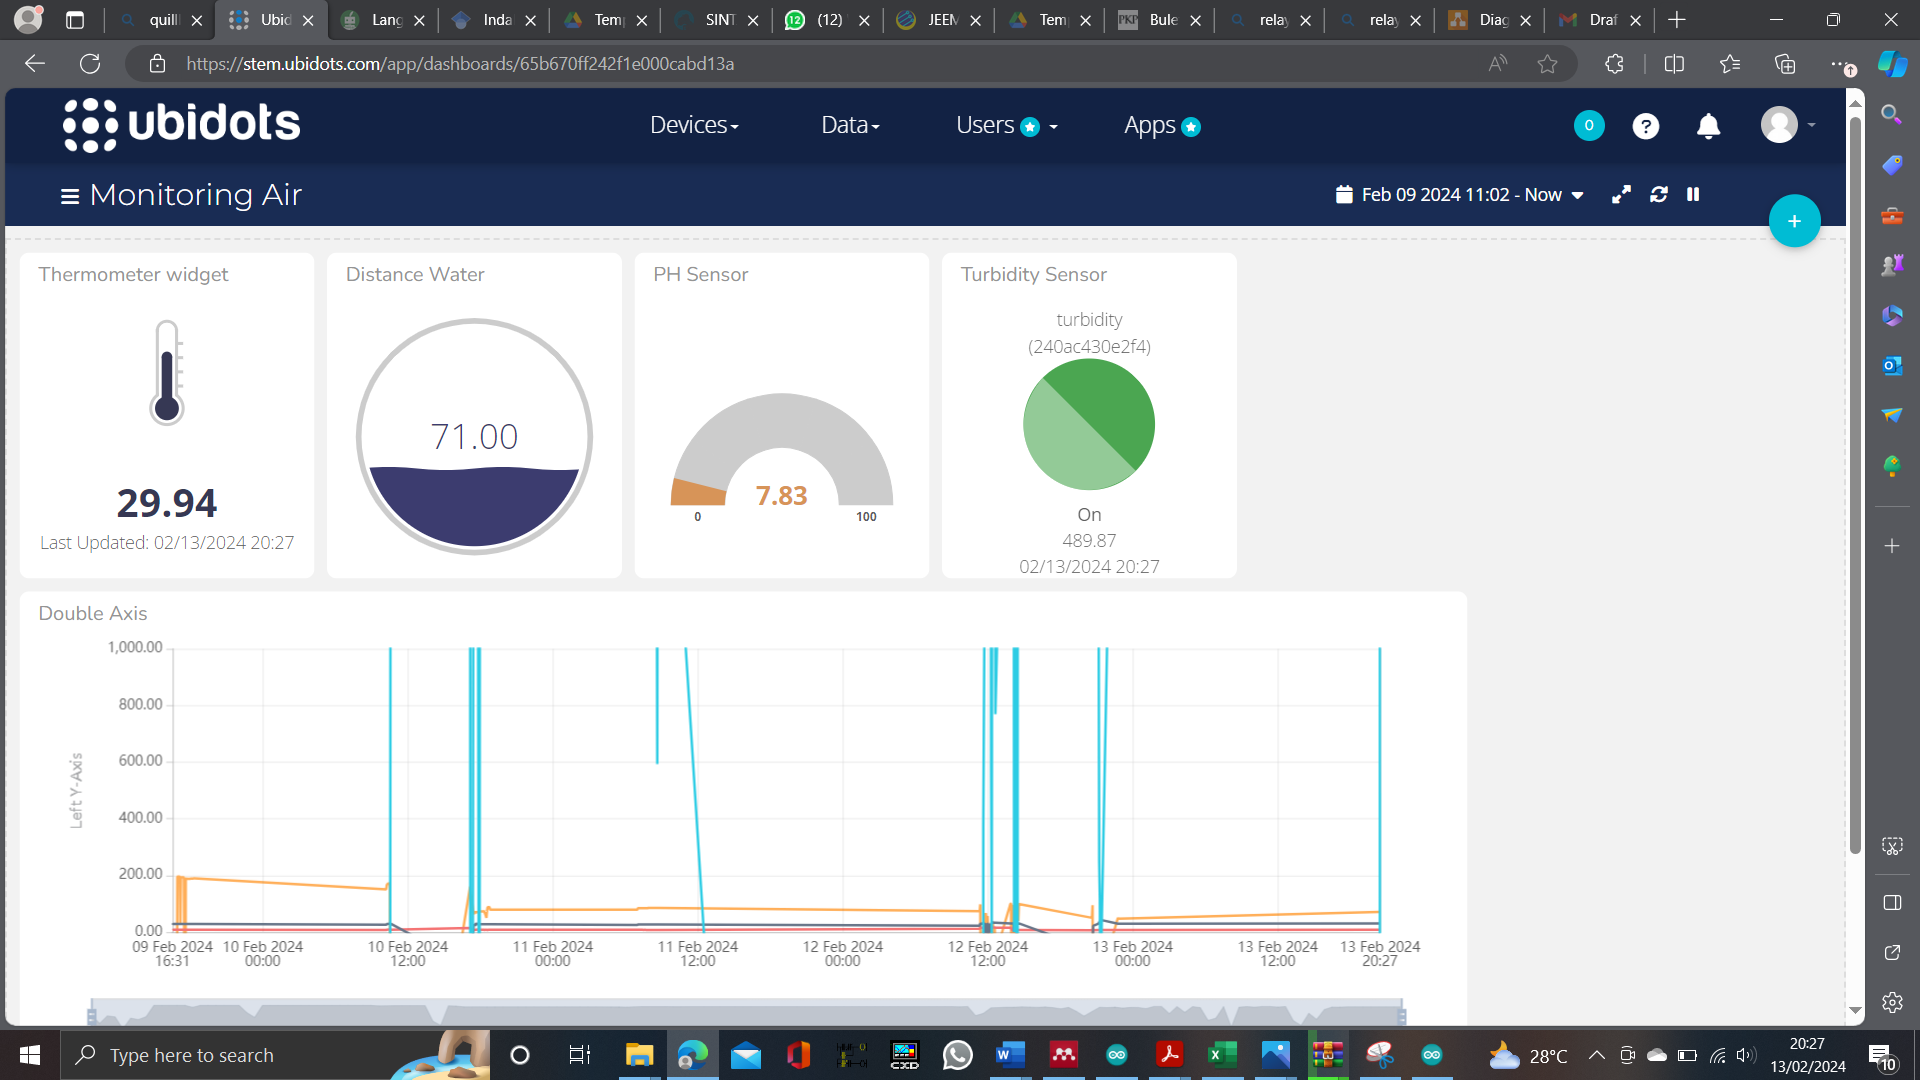Open WhatsApp from the taskbar

(957, 1055)
